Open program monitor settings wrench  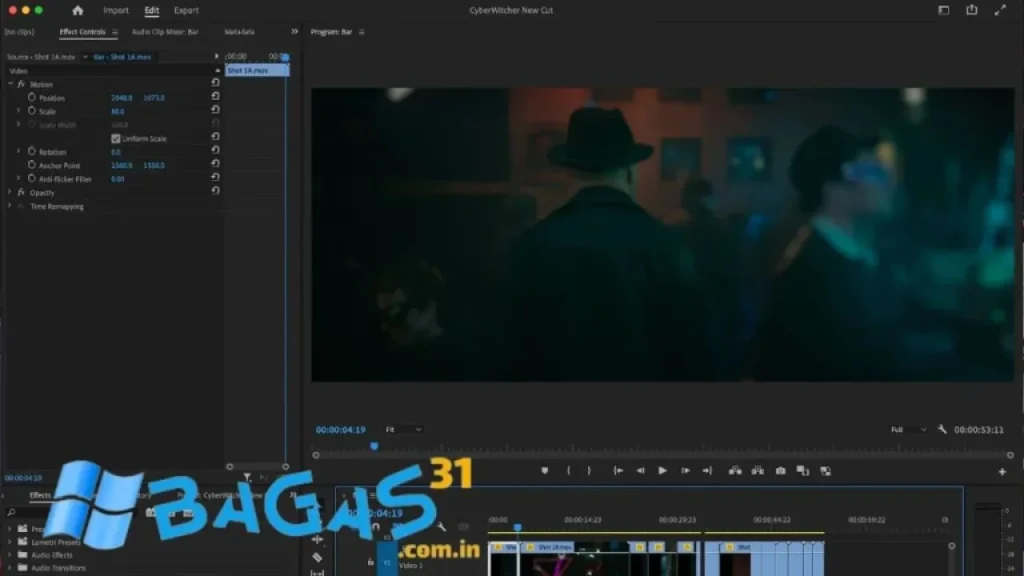(942, 430)
